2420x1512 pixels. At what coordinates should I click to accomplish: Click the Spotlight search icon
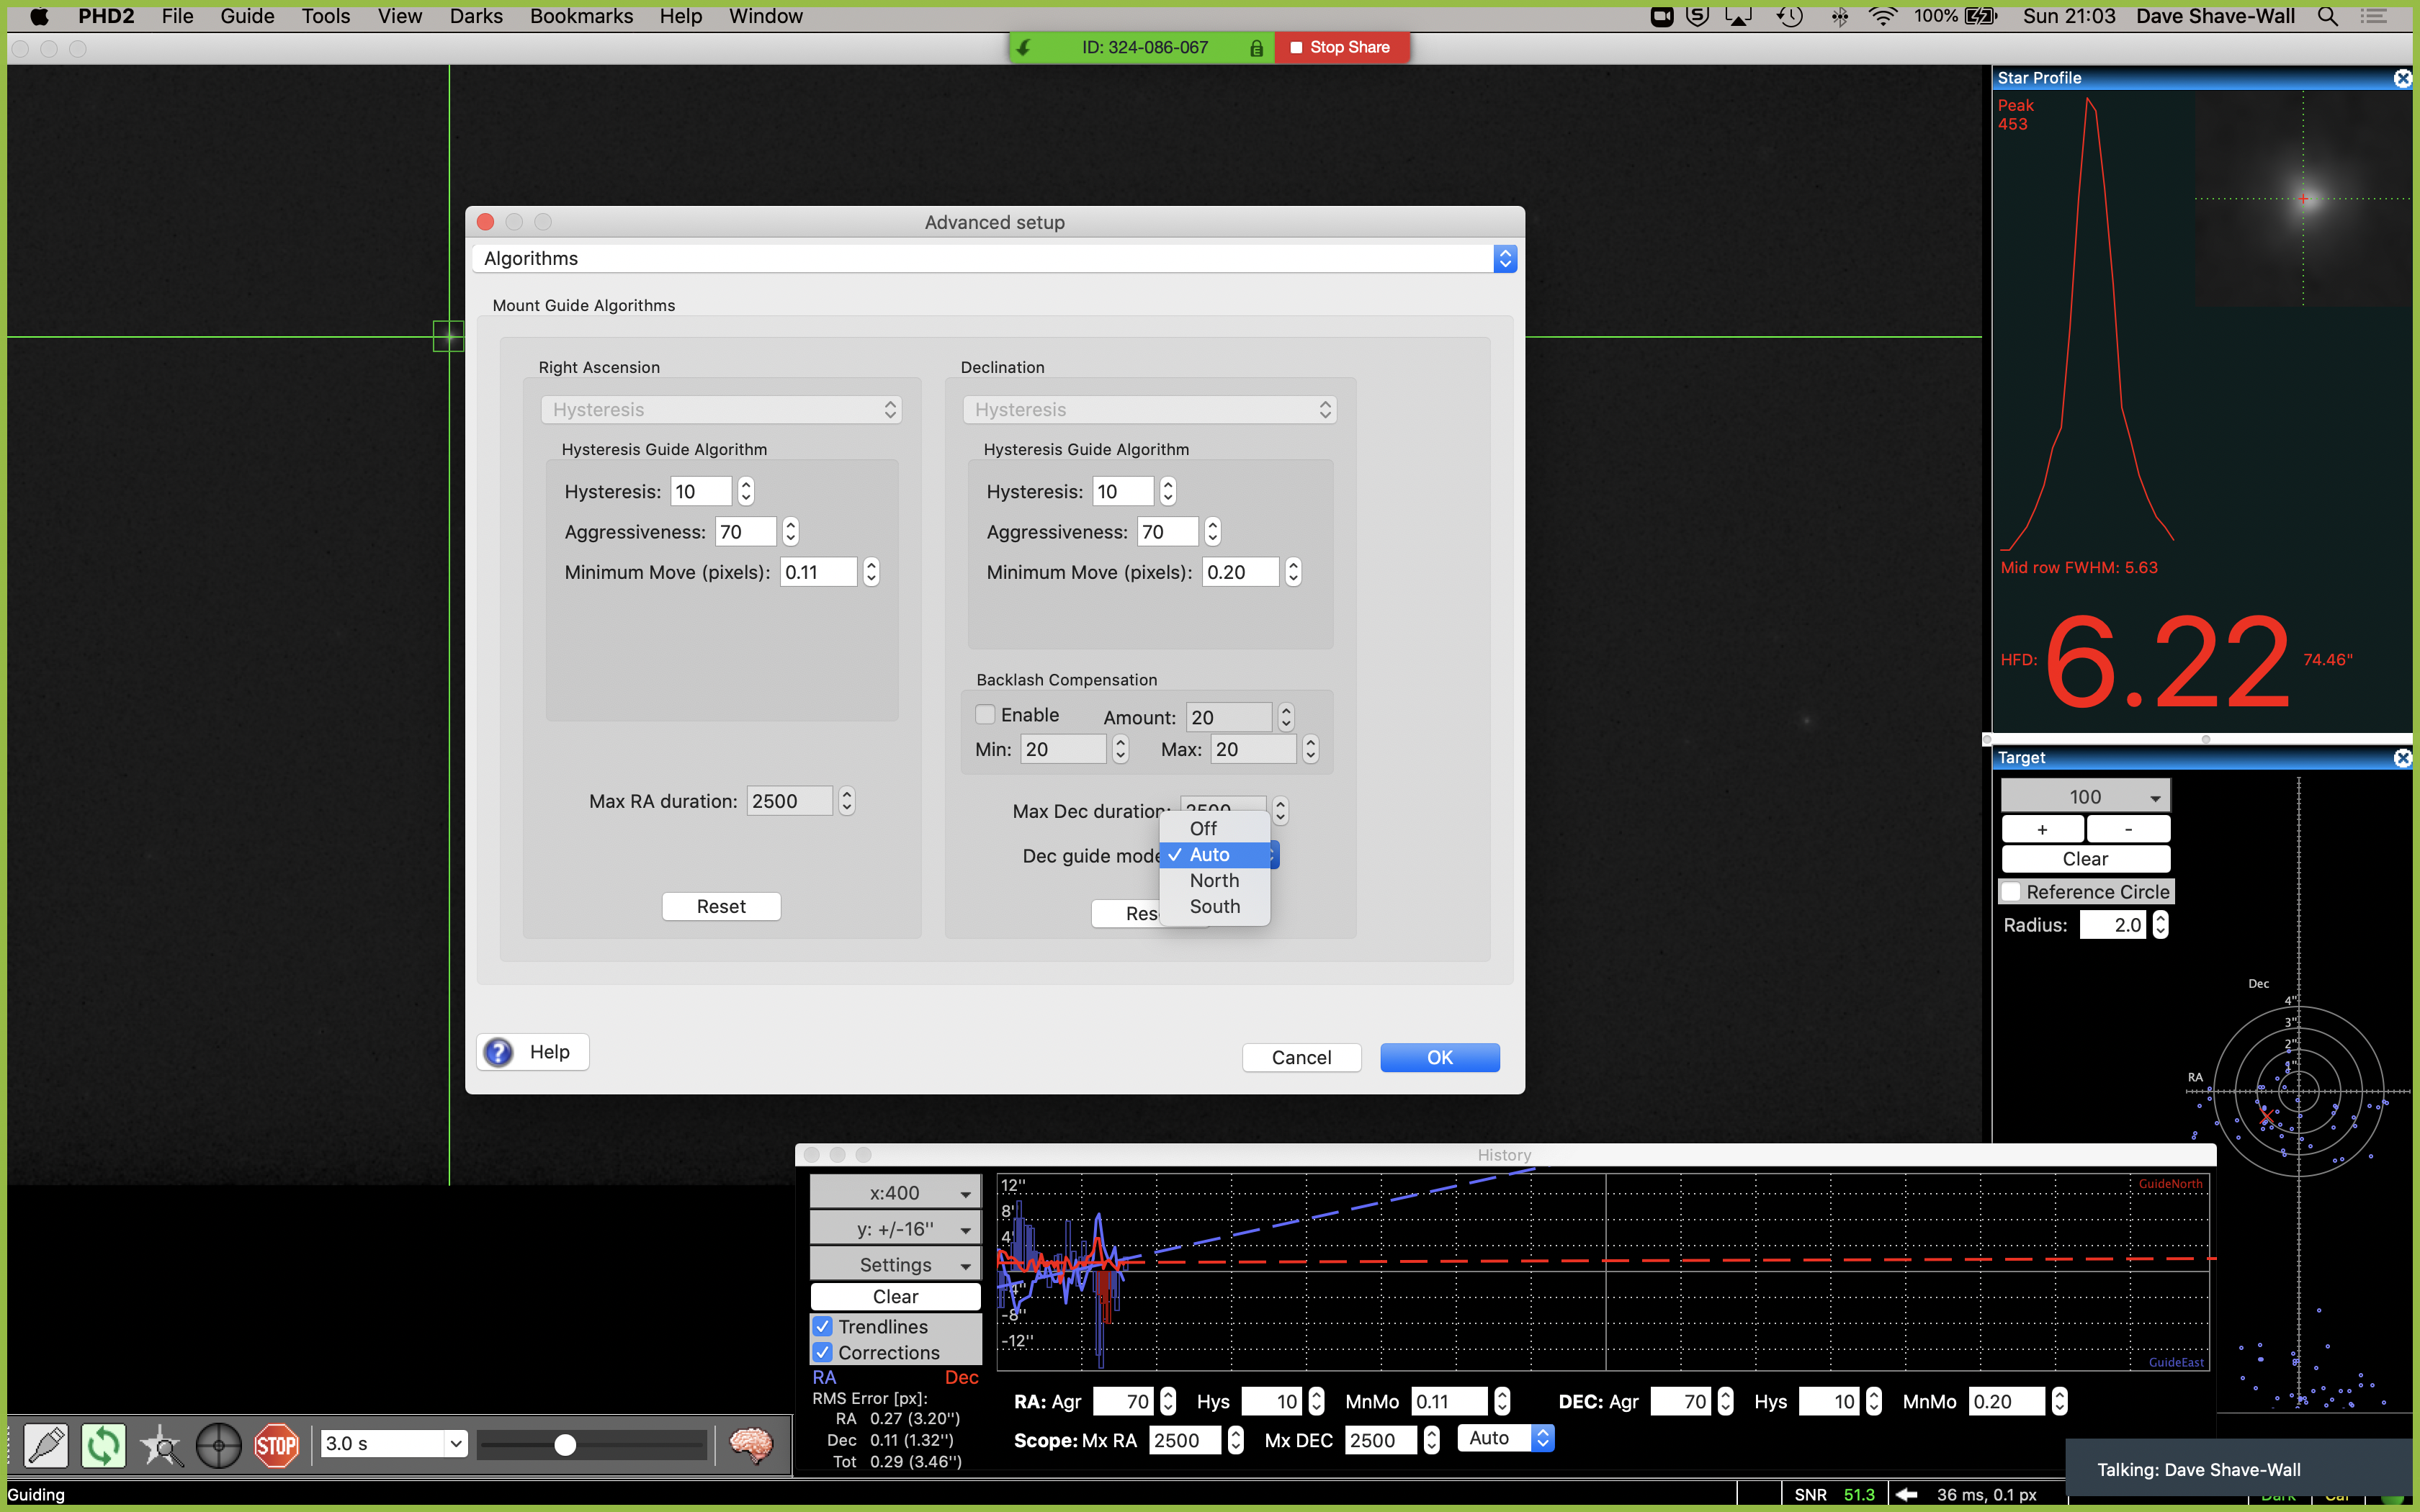coord(2328,16)
